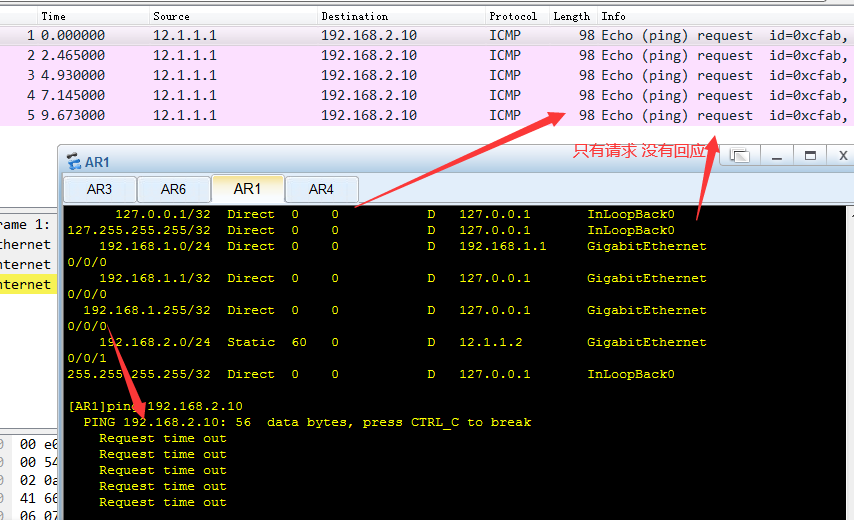Select the AR1 tab
Screen dimensions: 854x520
point(247,189)
